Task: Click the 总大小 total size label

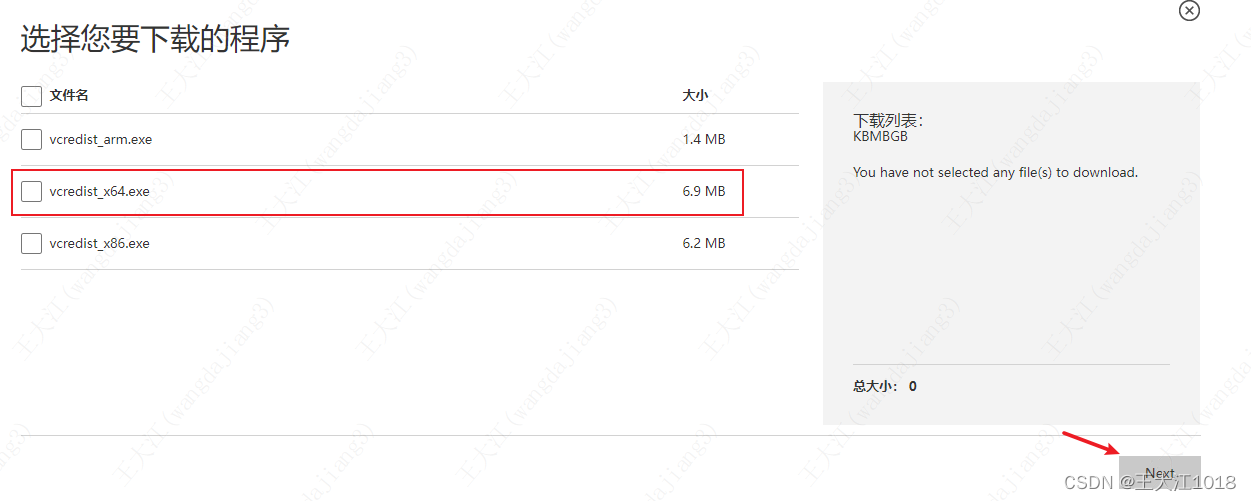Action: (x=876, y=385)
